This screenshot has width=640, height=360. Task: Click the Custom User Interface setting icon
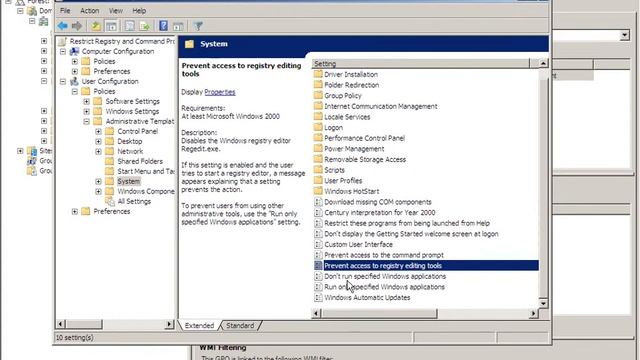coord(318,244)
